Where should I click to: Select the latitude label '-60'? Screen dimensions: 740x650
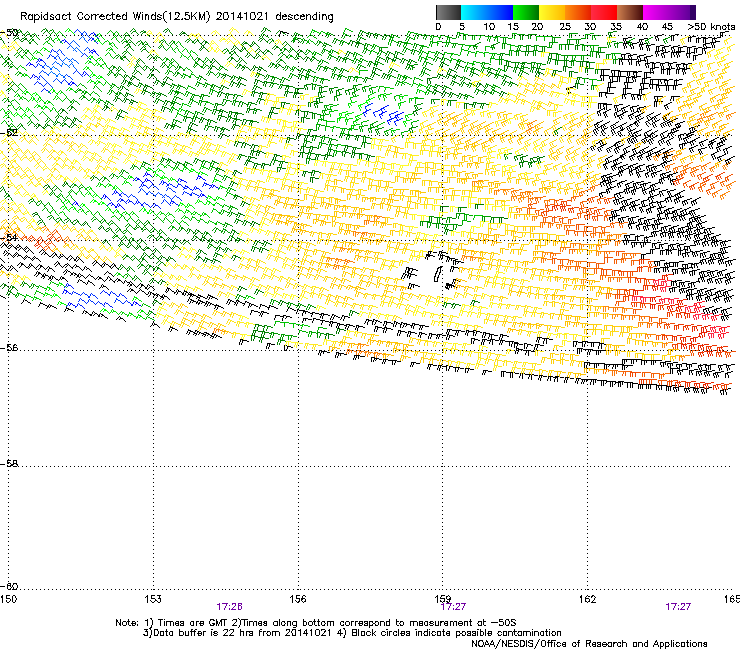(x=9, y=587)
